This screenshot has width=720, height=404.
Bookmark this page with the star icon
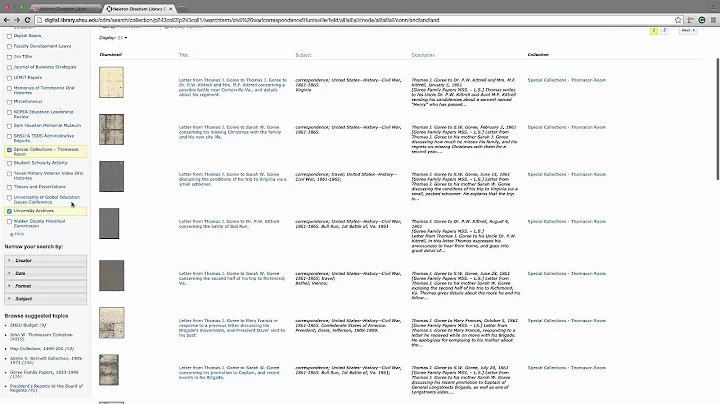pyautogui.click(x=678, y=20)
